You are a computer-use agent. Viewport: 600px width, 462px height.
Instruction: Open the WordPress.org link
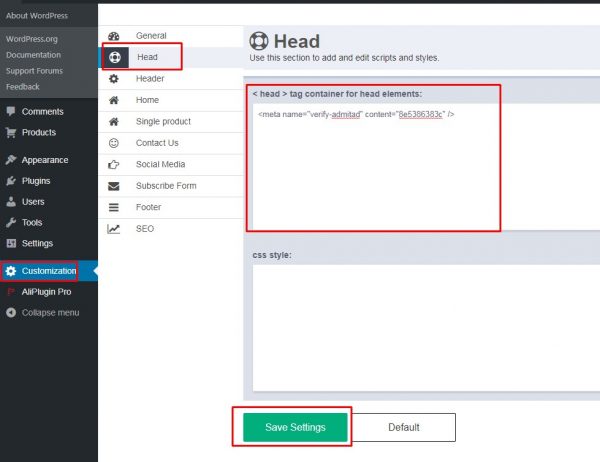(x=32, y=39)
